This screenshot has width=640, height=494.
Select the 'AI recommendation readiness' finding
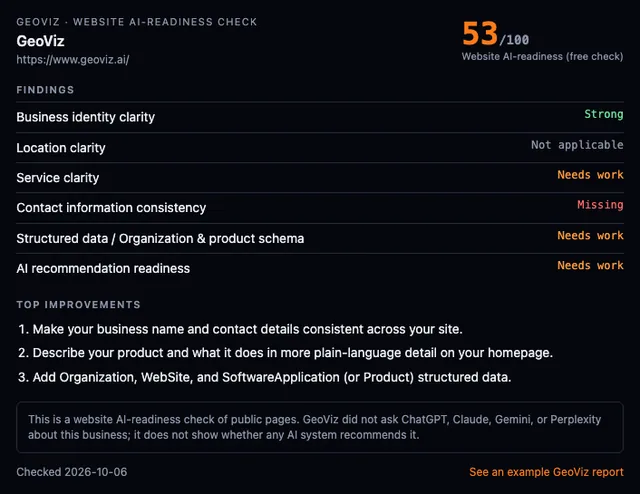tap(103, 268)
